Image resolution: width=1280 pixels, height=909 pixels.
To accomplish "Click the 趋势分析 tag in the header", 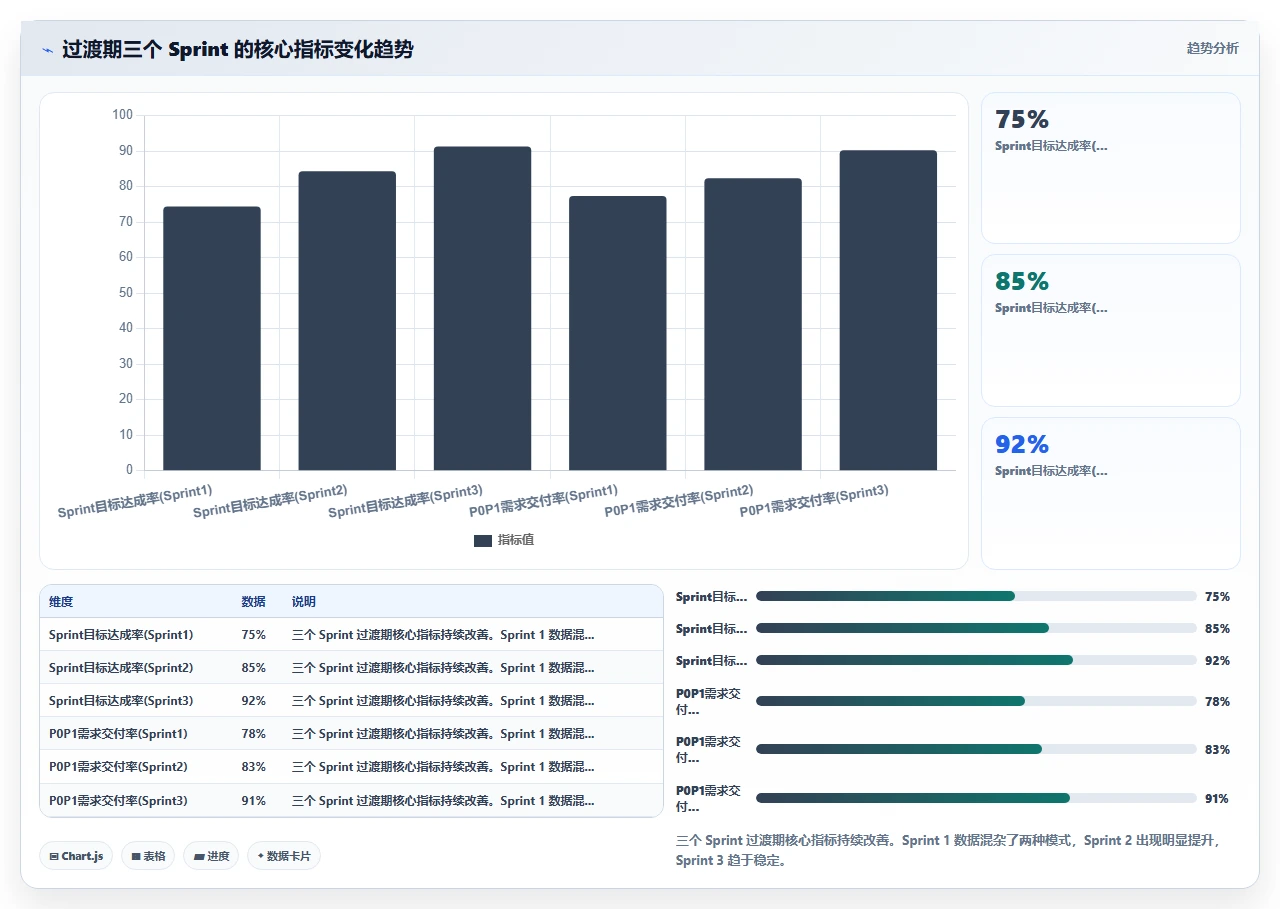I will pyautogui.click(x=1212, y=48).
